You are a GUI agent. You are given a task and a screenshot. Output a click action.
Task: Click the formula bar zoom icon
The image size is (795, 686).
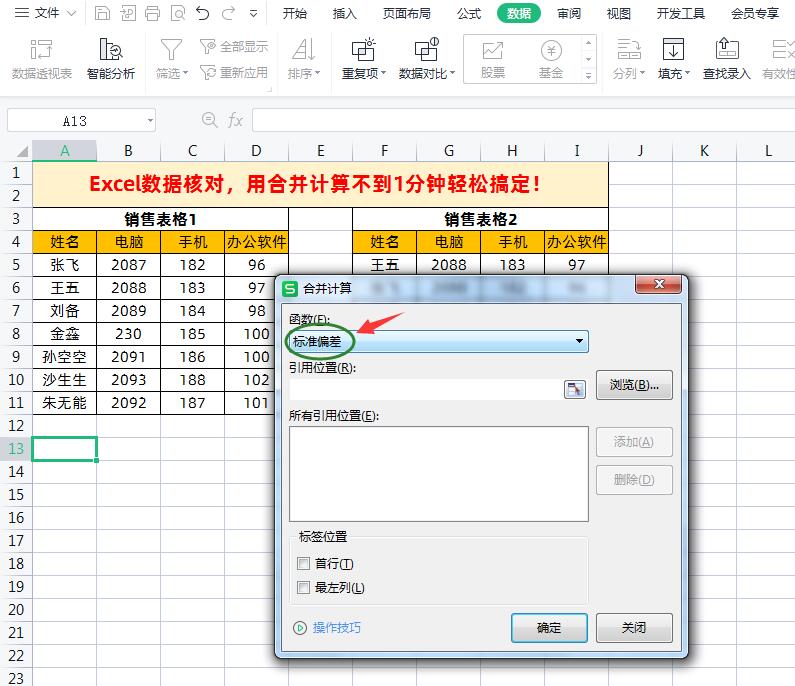(209, 120)
